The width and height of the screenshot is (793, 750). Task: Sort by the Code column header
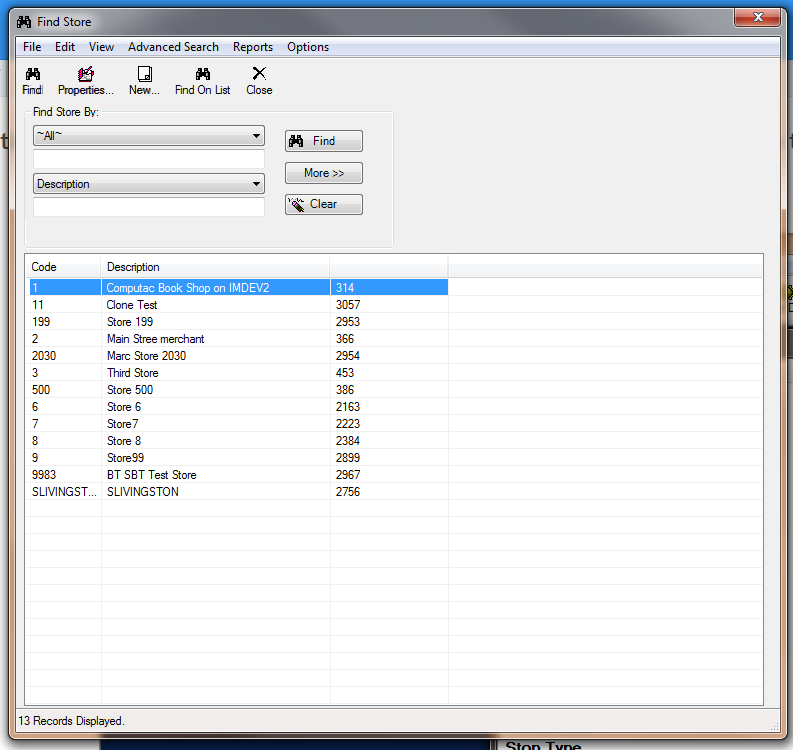pos(63,267)
